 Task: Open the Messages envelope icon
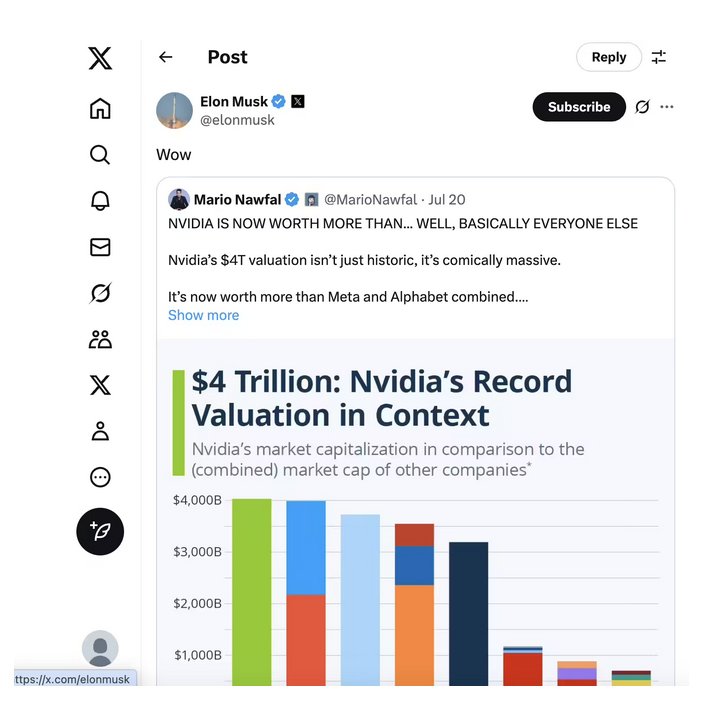click(100, 247)
